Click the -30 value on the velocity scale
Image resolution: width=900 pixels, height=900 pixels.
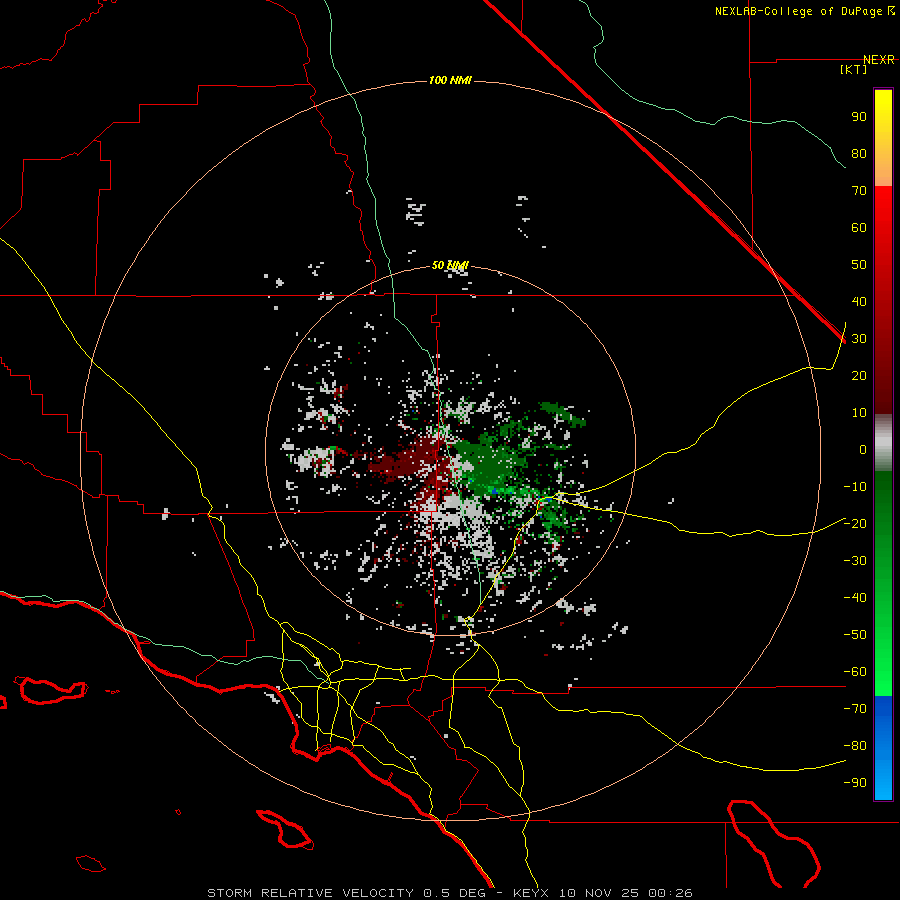[x=855, y=561]
